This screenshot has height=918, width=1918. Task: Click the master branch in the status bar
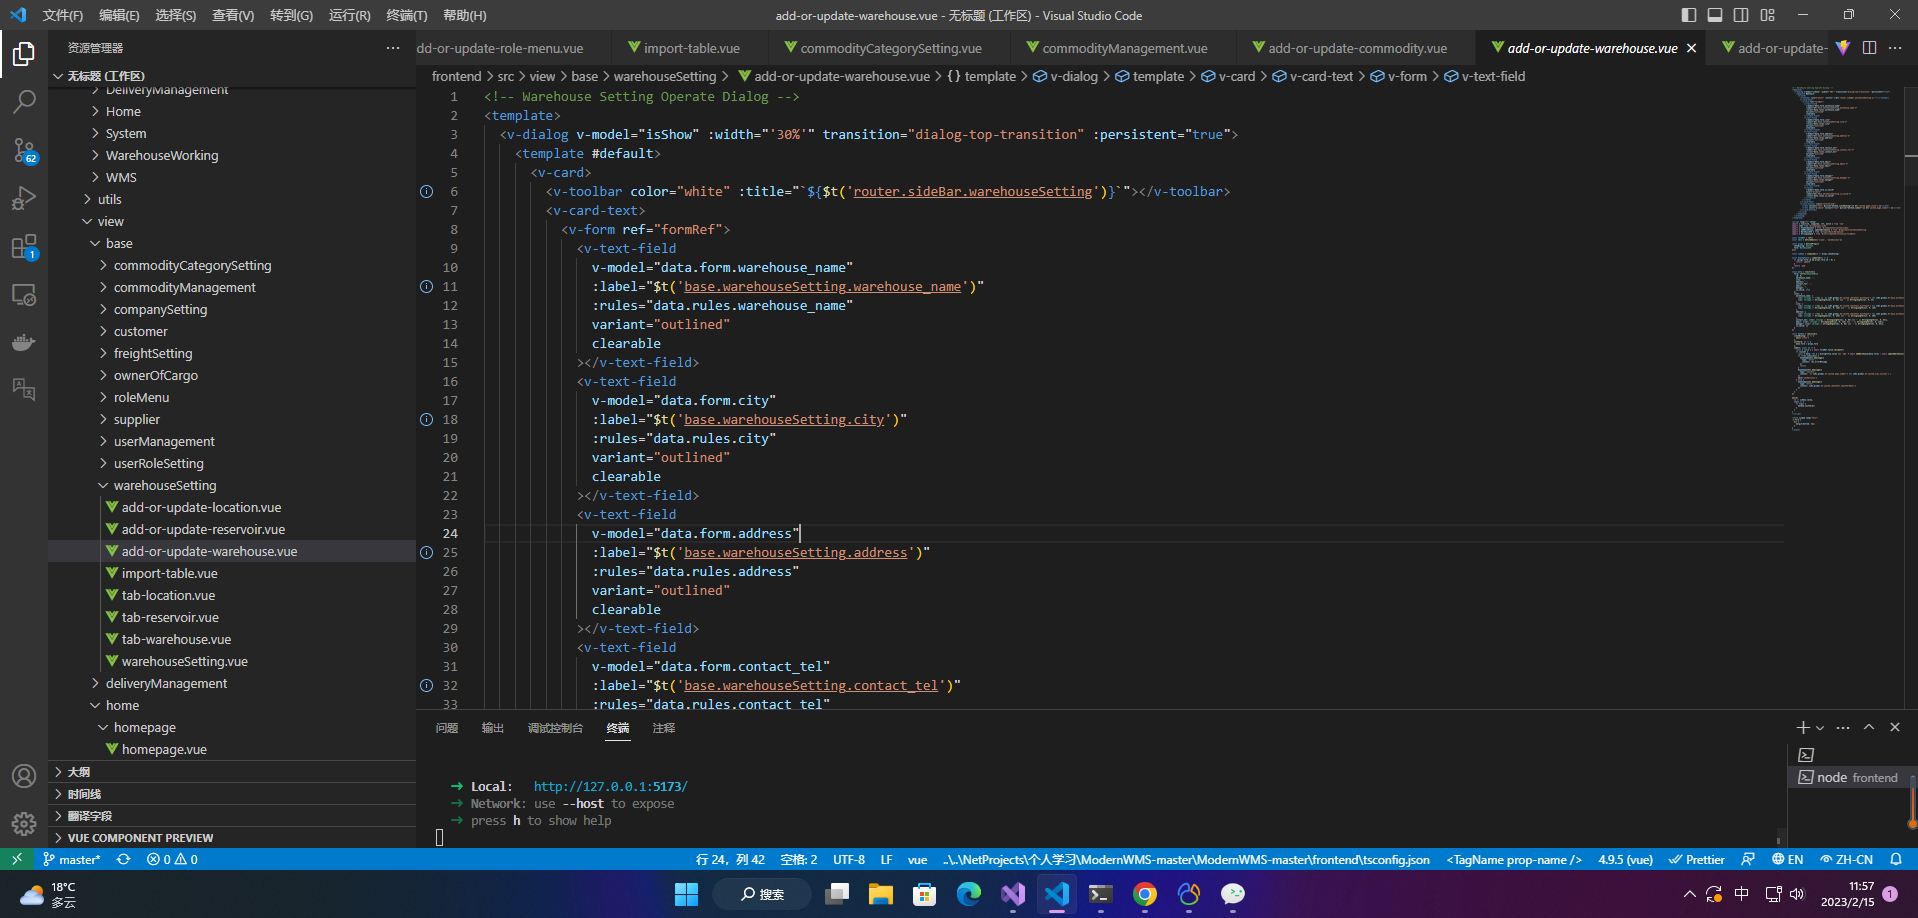pyautogui.click(x=72, y=859)
